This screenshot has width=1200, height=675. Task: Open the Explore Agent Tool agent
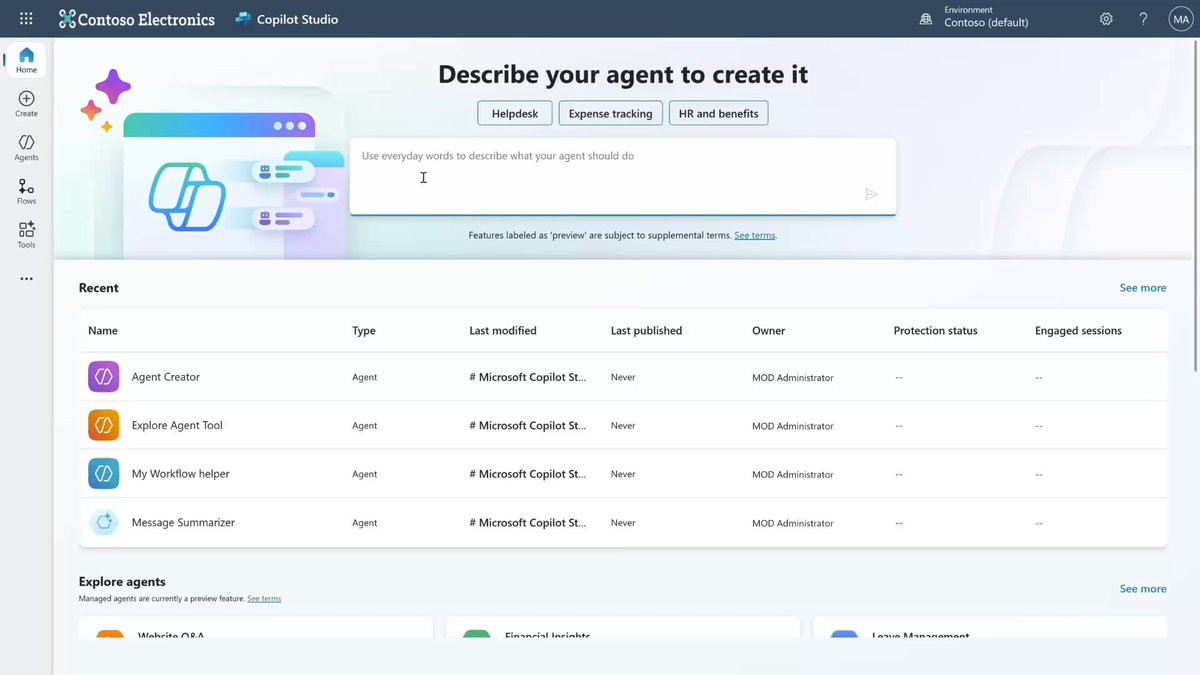(177, 425)
